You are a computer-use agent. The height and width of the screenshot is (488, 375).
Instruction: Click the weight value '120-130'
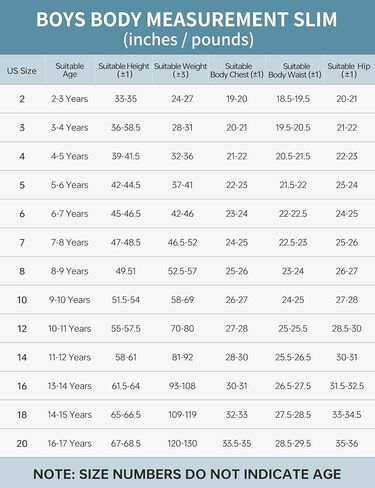pos(182,443)
